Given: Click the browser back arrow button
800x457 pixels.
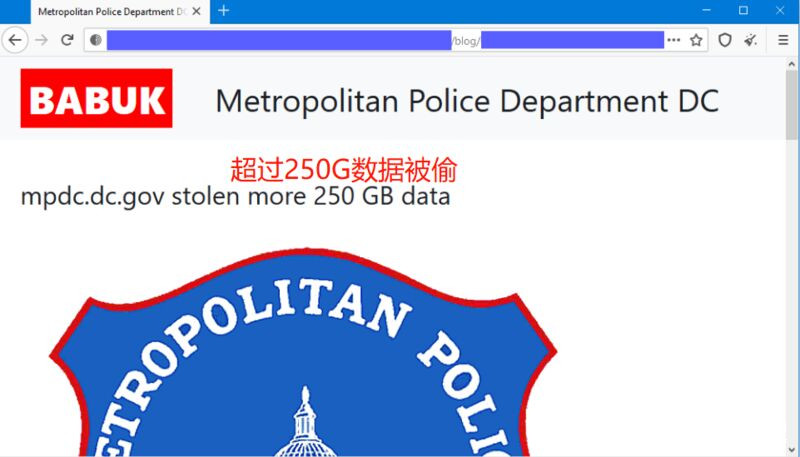Looking at the screenshot, I should coord(15,40).
